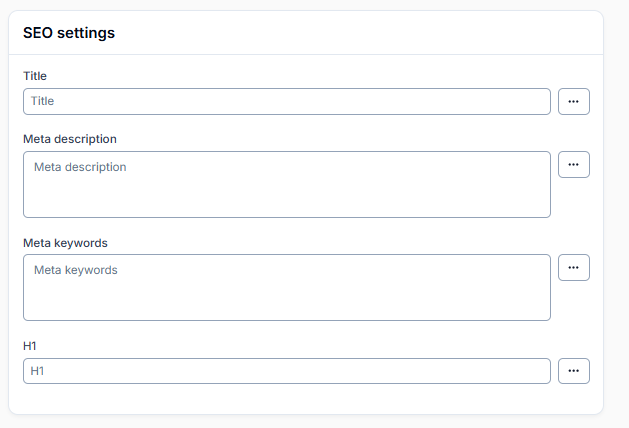Click the H1 field label
The width and height of the screenshot is (629, 428).
click(x=30, y=346)
